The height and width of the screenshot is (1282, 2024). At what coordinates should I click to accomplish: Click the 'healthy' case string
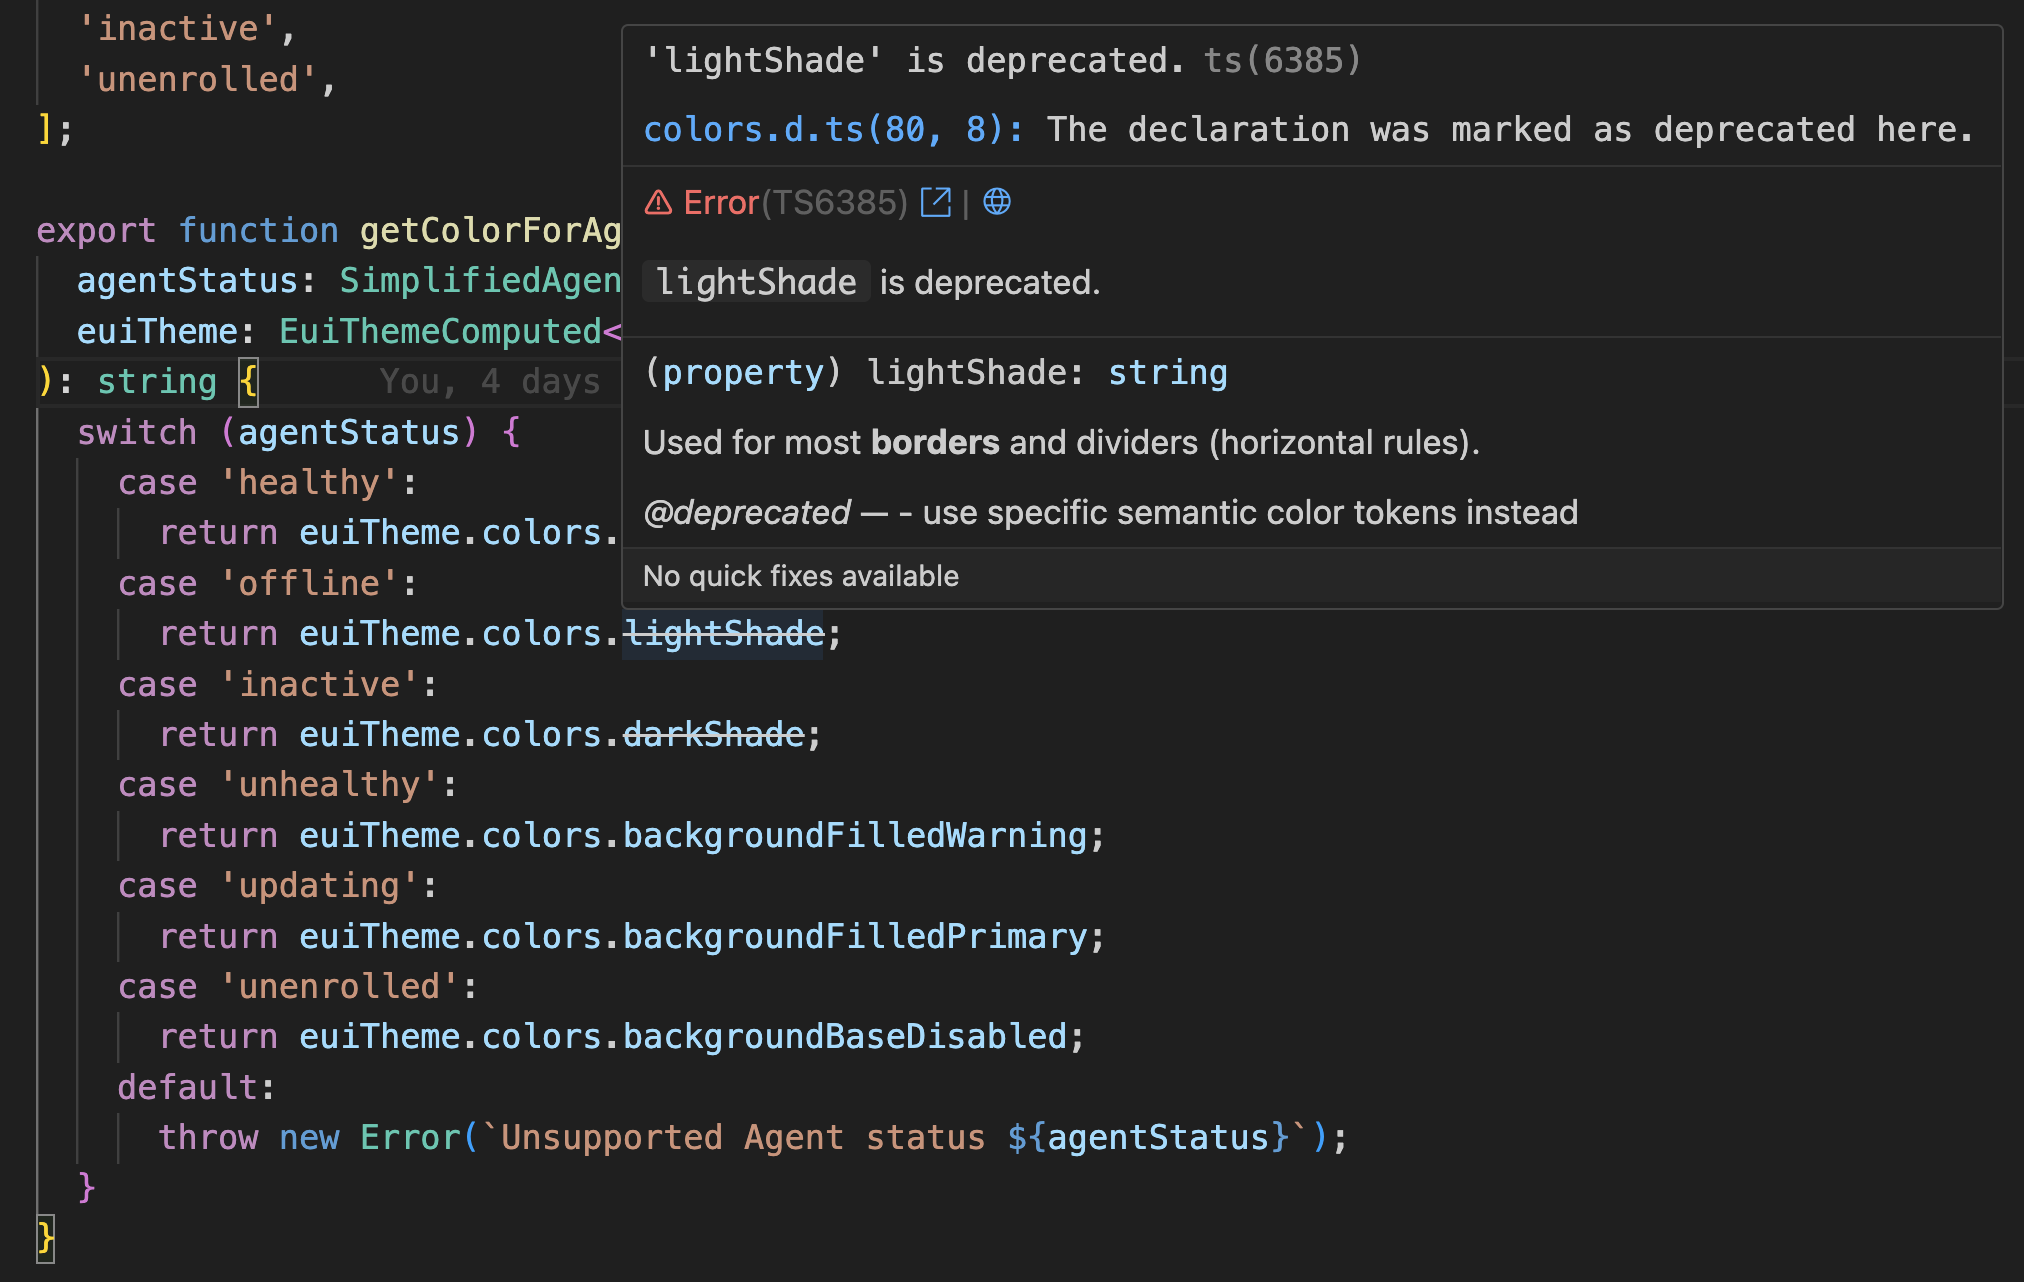[308, 482]
